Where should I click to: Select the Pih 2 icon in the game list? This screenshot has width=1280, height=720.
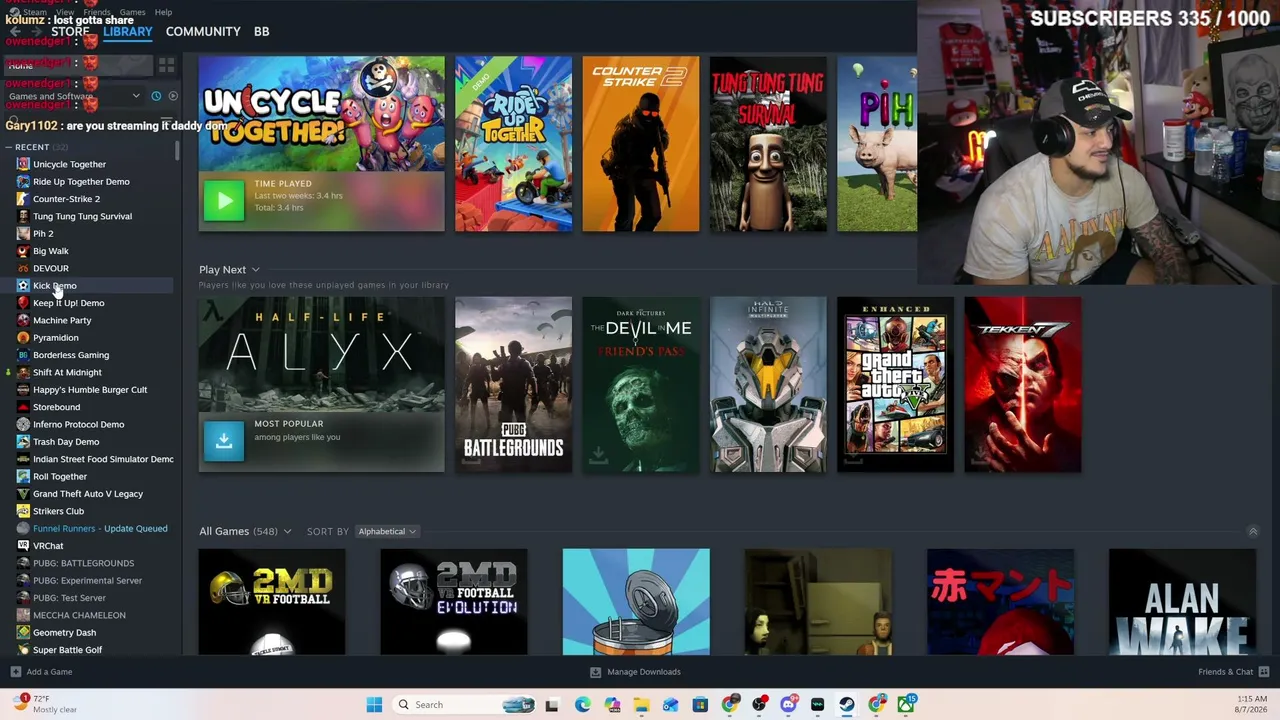tap(23, 233)
